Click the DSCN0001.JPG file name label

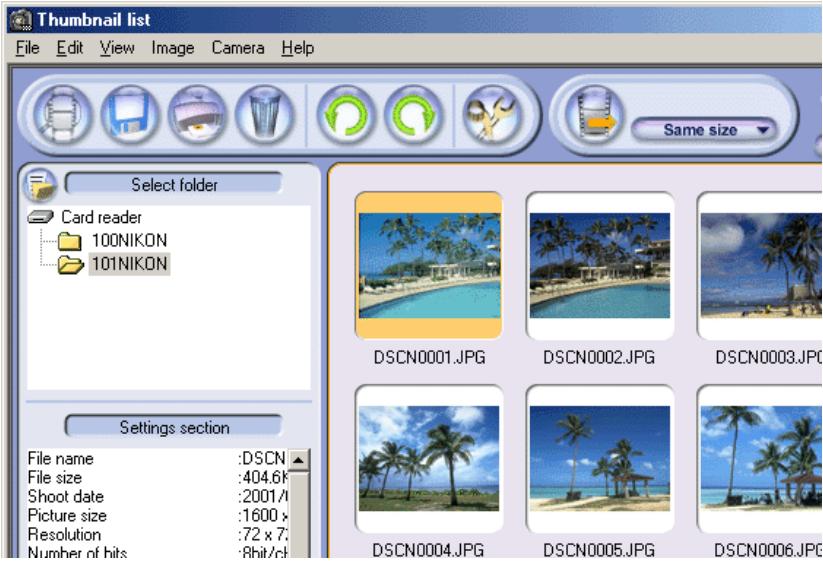pyautogui.click(x=429, y=357)
